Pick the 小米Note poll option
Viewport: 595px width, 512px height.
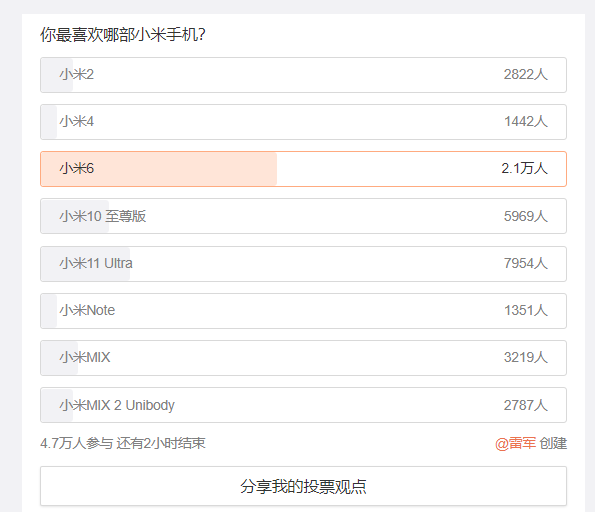[x=303, y=311]
